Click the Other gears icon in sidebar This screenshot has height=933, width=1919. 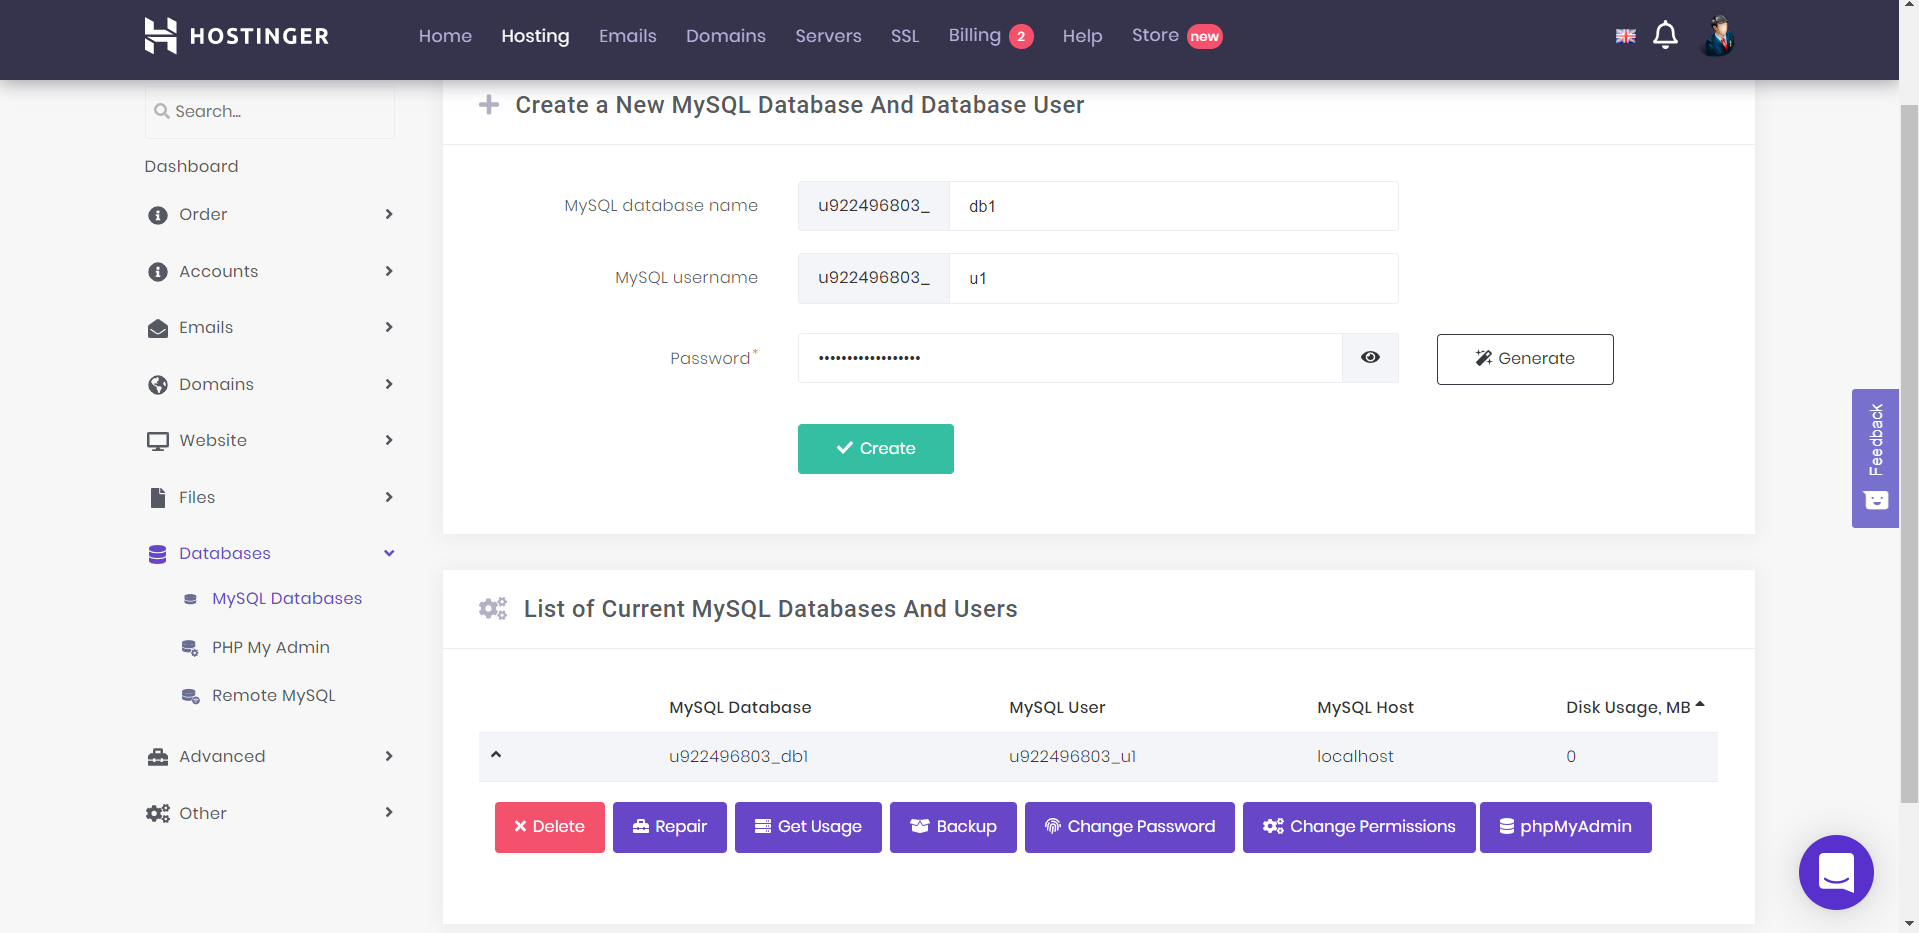(158, 814)
